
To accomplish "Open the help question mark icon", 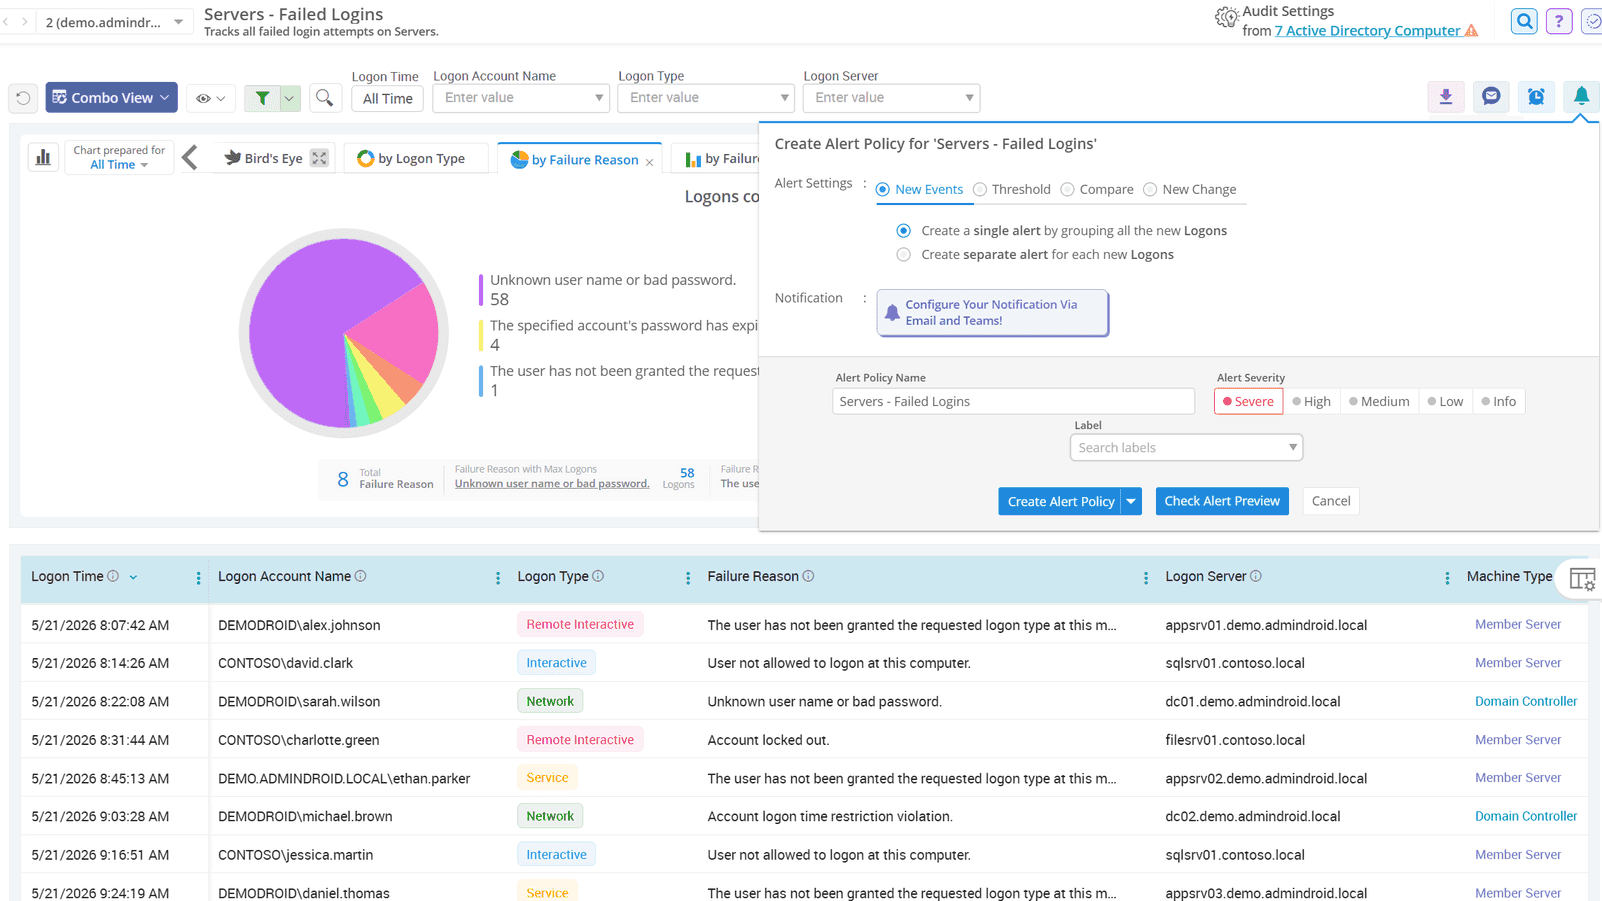I will (x=1558, y=21).
